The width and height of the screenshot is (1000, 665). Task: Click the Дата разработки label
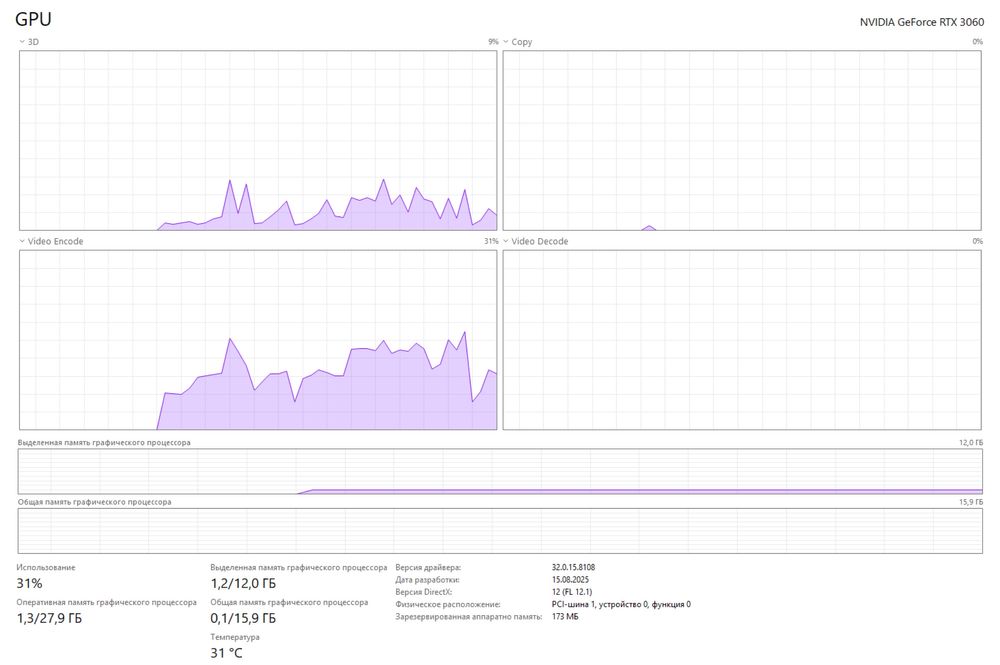coord(427,580)
